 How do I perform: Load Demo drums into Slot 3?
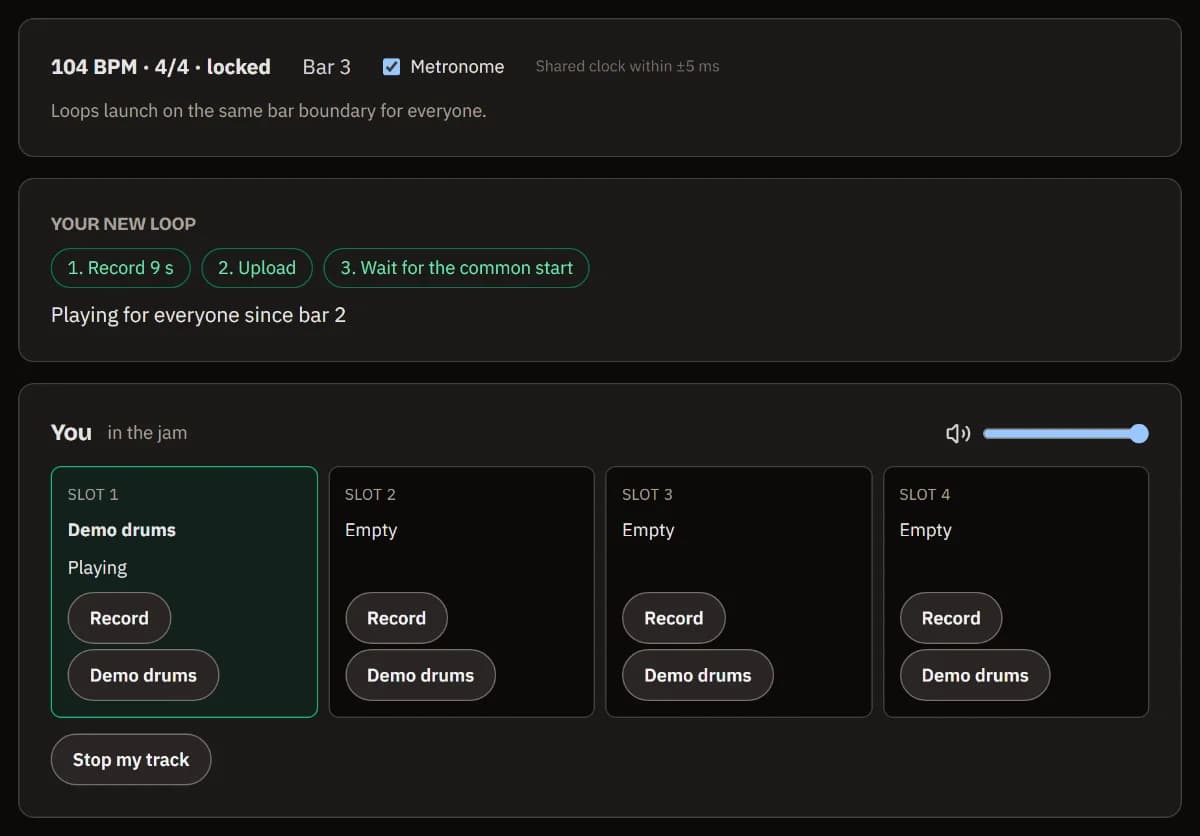pos(697,675)
